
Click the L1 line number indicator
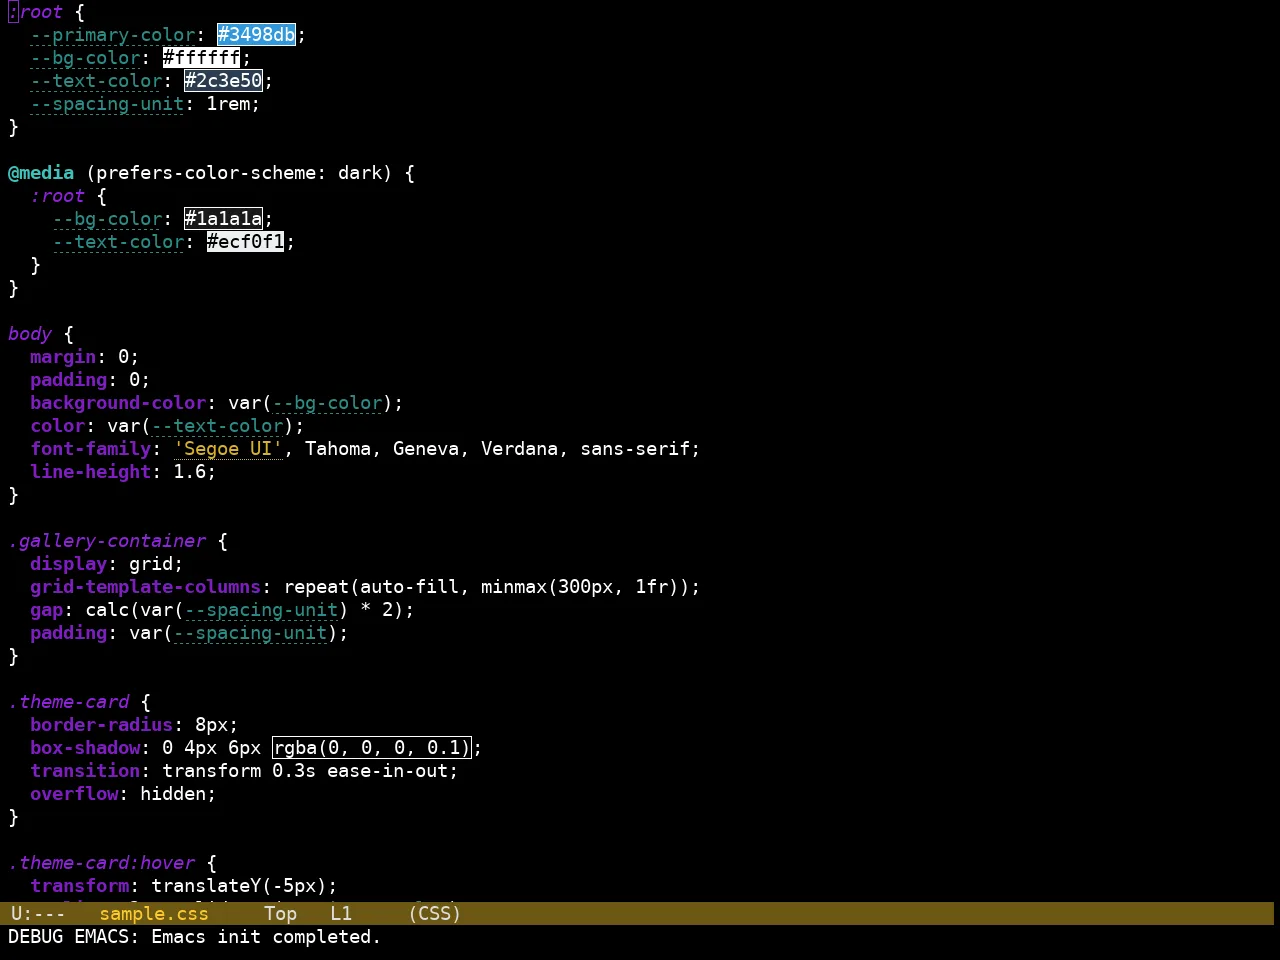point(341,914)
